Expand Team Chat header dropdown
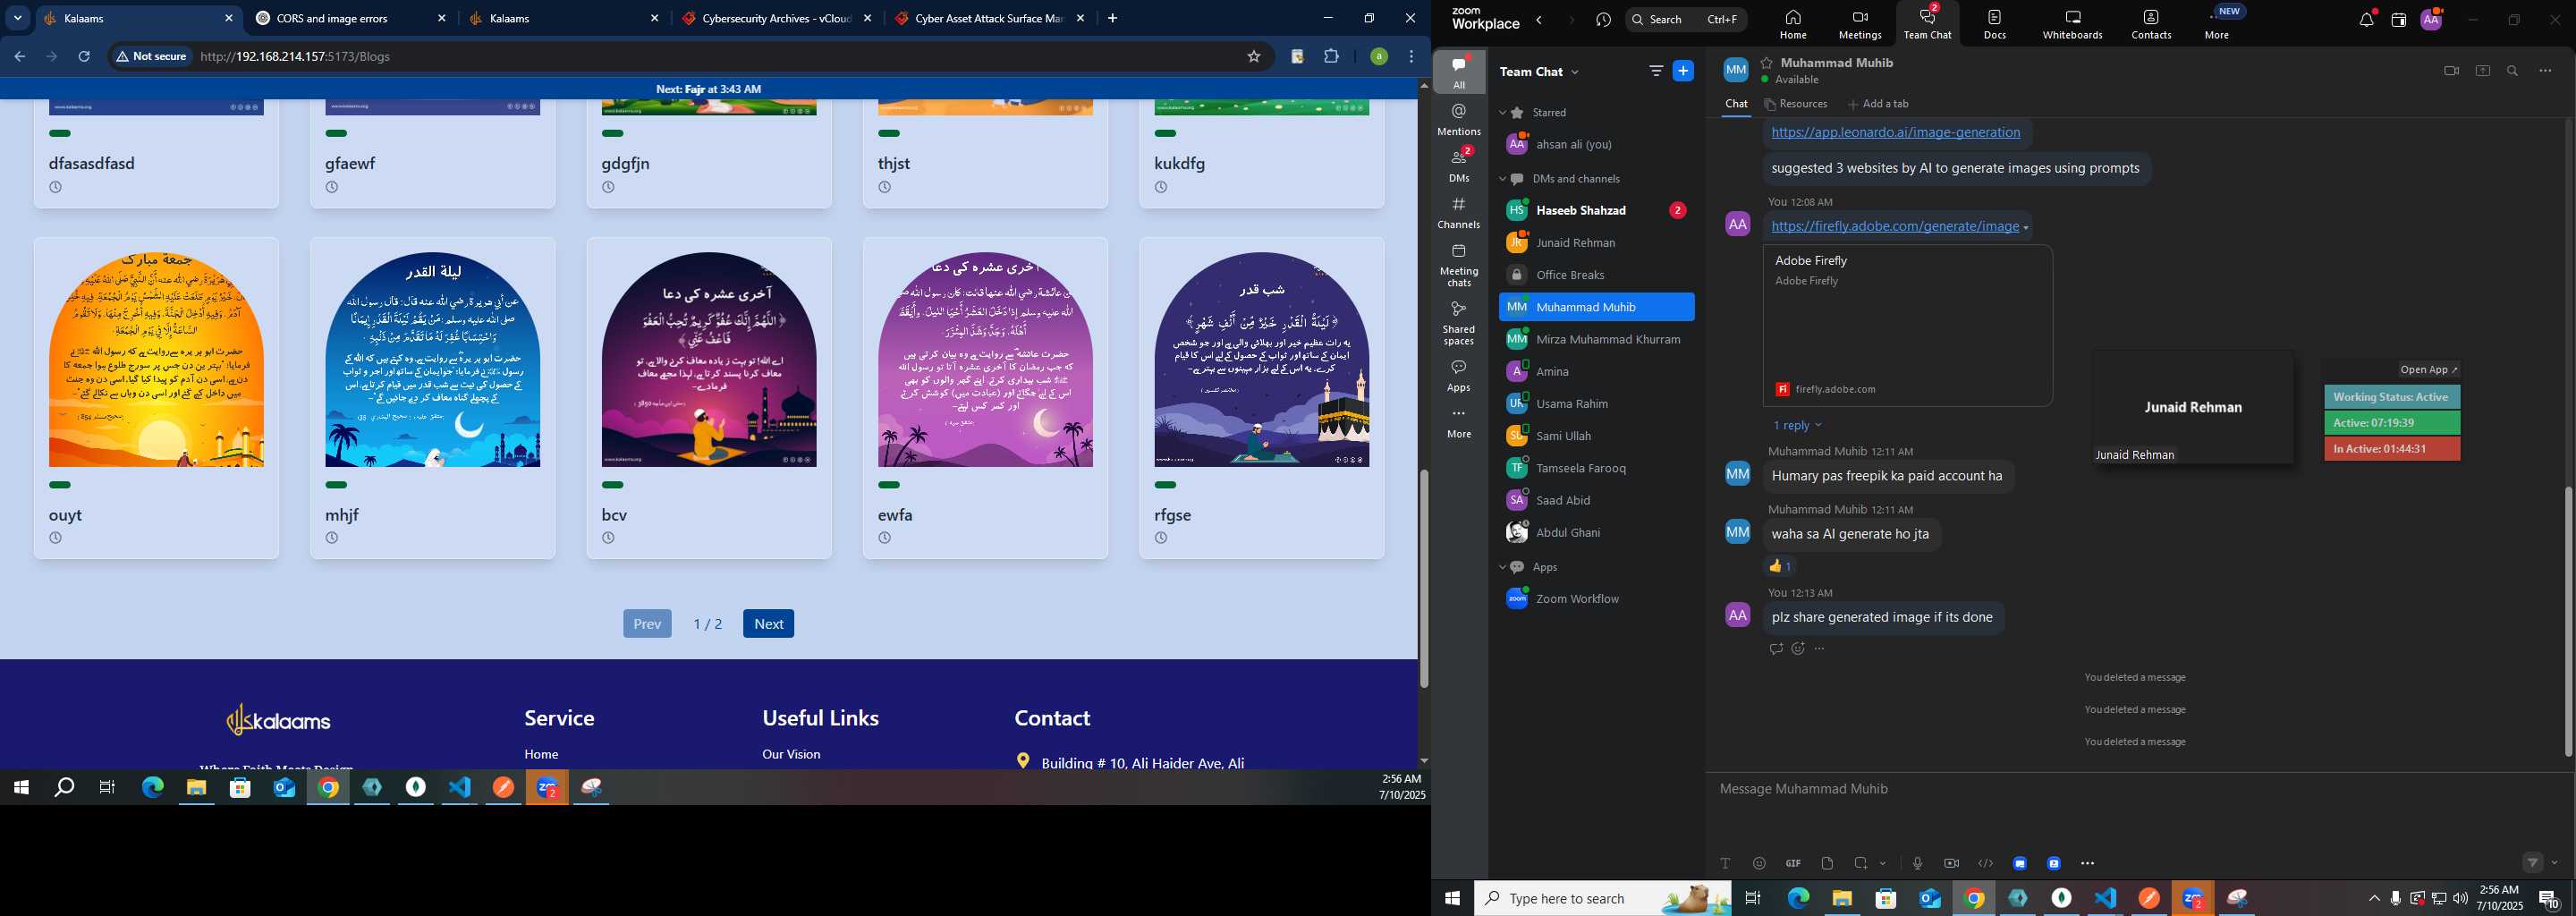2576x916 pixels. click(1576, 72)
